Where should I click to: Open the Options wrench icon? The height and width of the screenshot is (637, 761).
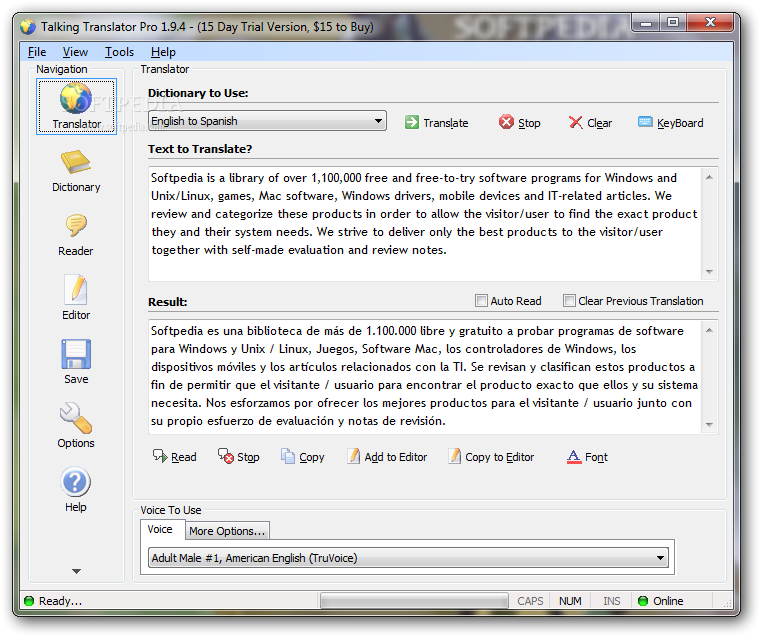click(x=76, y=418)
